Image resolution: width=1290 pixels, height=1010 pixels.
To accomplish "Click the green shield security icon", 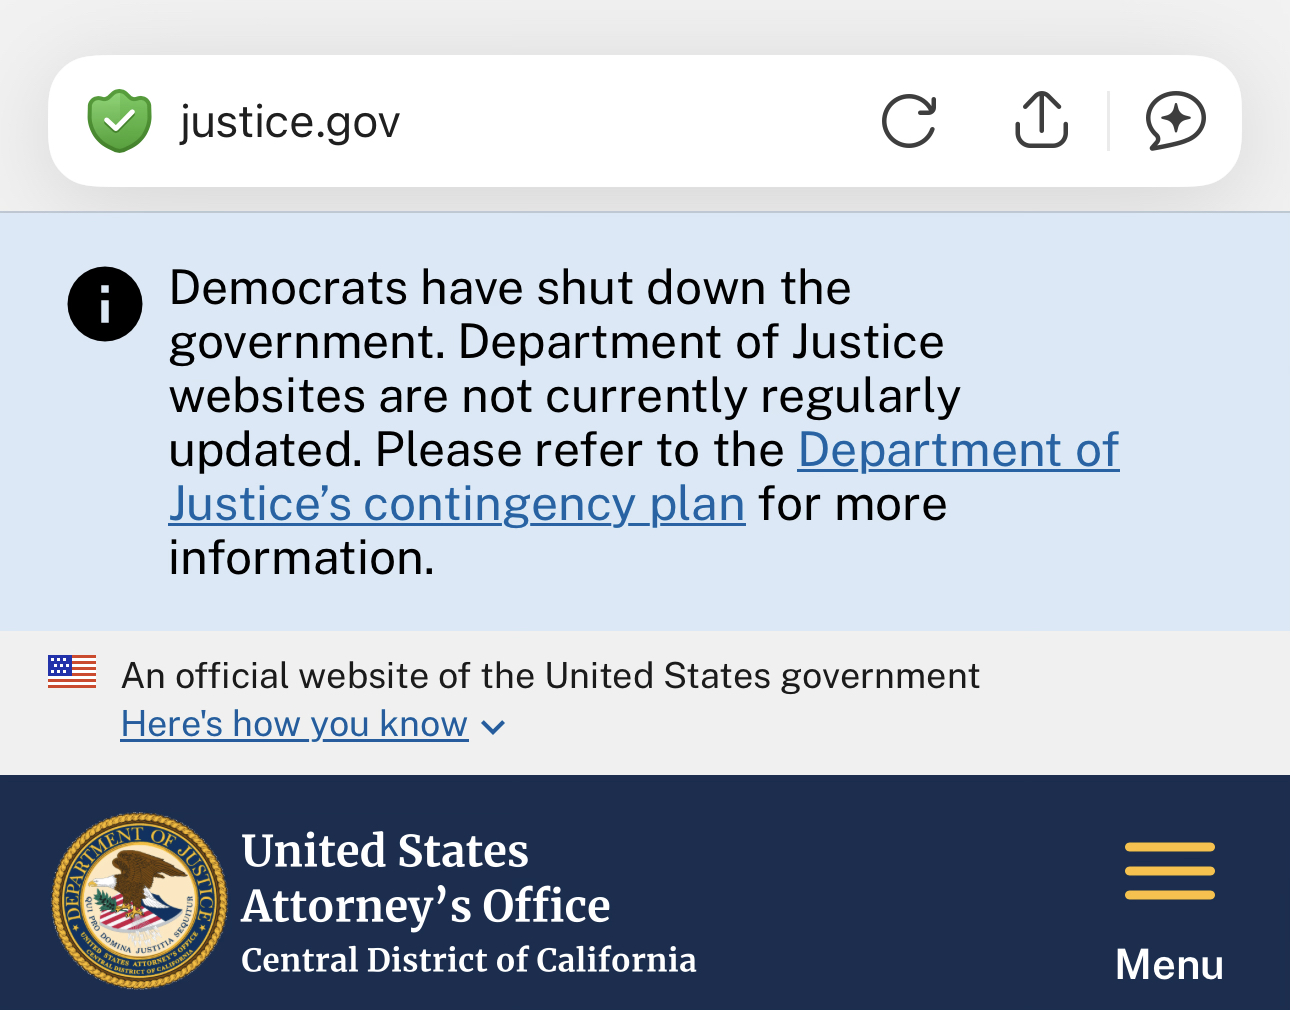I will pyautogui.click(x=119, y=121).
